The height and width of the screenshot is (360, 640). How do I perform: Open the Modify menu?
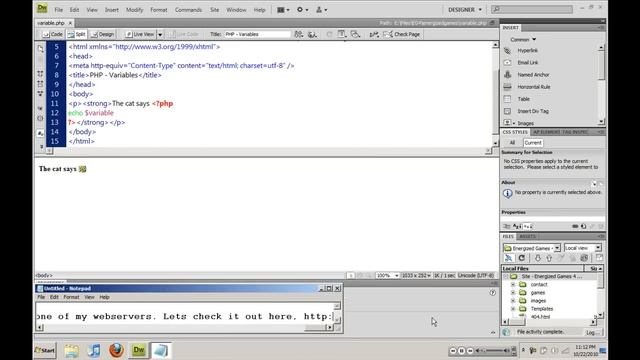click(134, 10)
